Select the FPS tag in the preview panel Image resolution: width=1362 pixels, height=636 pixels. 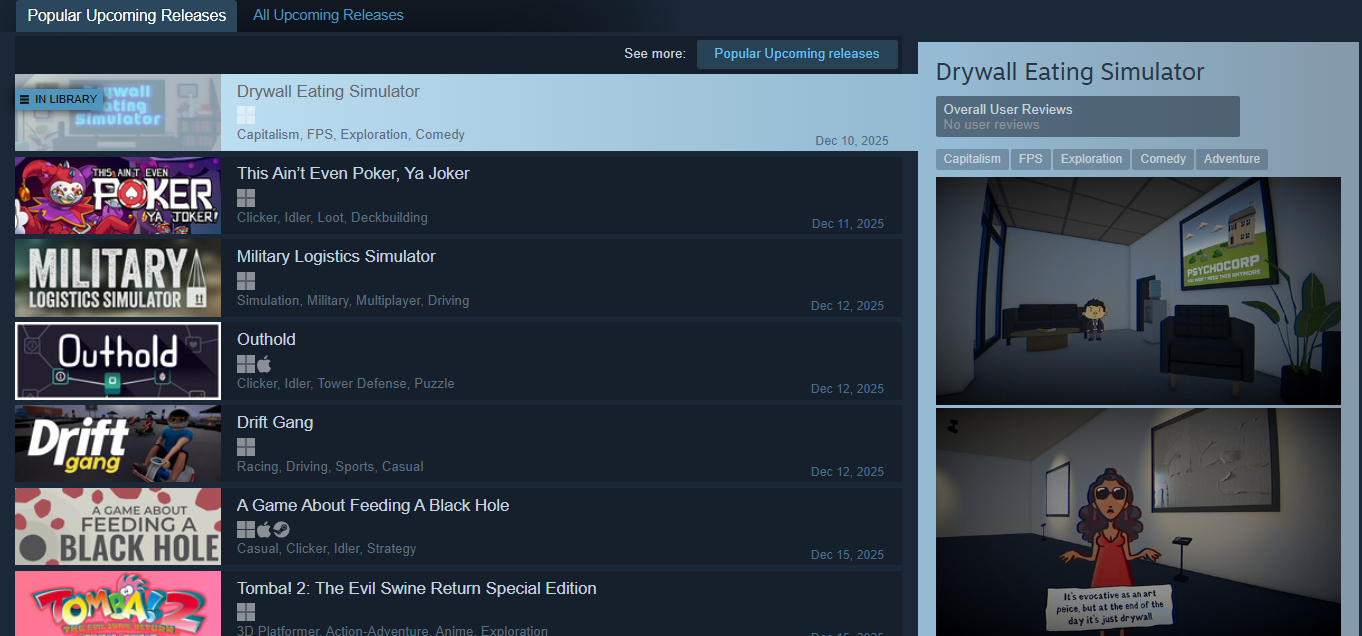click(x=1030, y=159)
